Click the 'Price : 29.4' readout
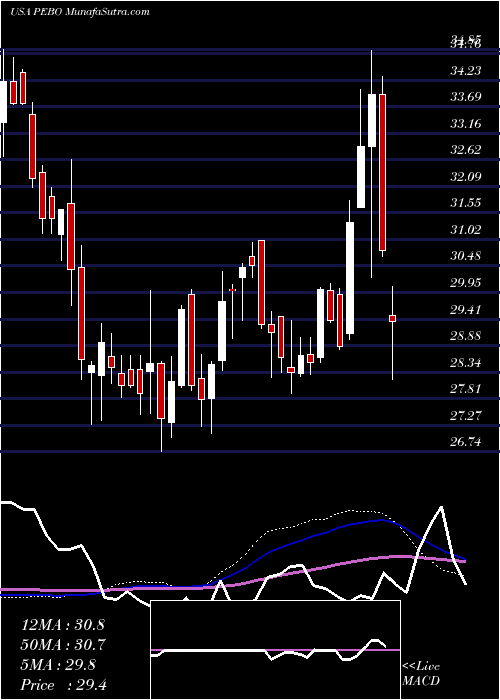This screenshot has width=500, height=700. click(x=63, y=684)
